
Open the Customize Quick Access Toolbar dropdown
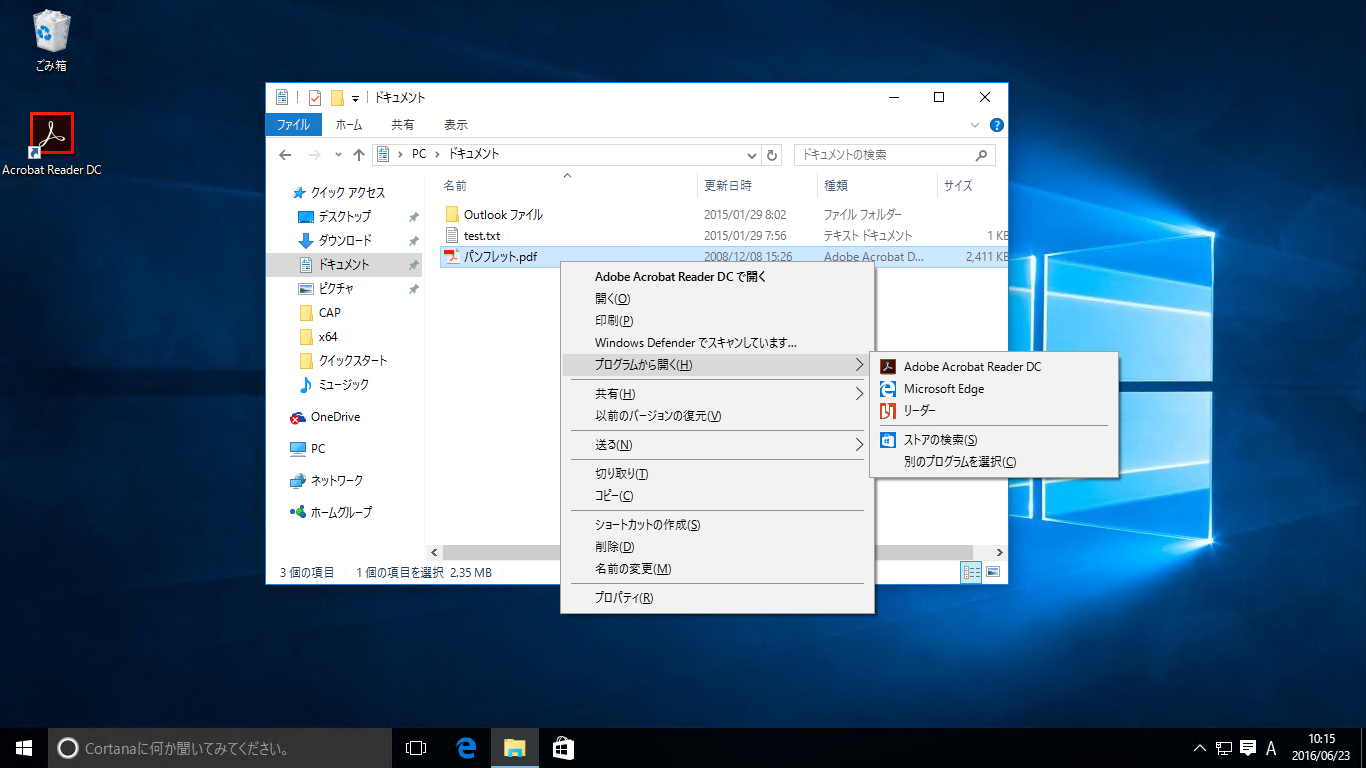(355, 98)
